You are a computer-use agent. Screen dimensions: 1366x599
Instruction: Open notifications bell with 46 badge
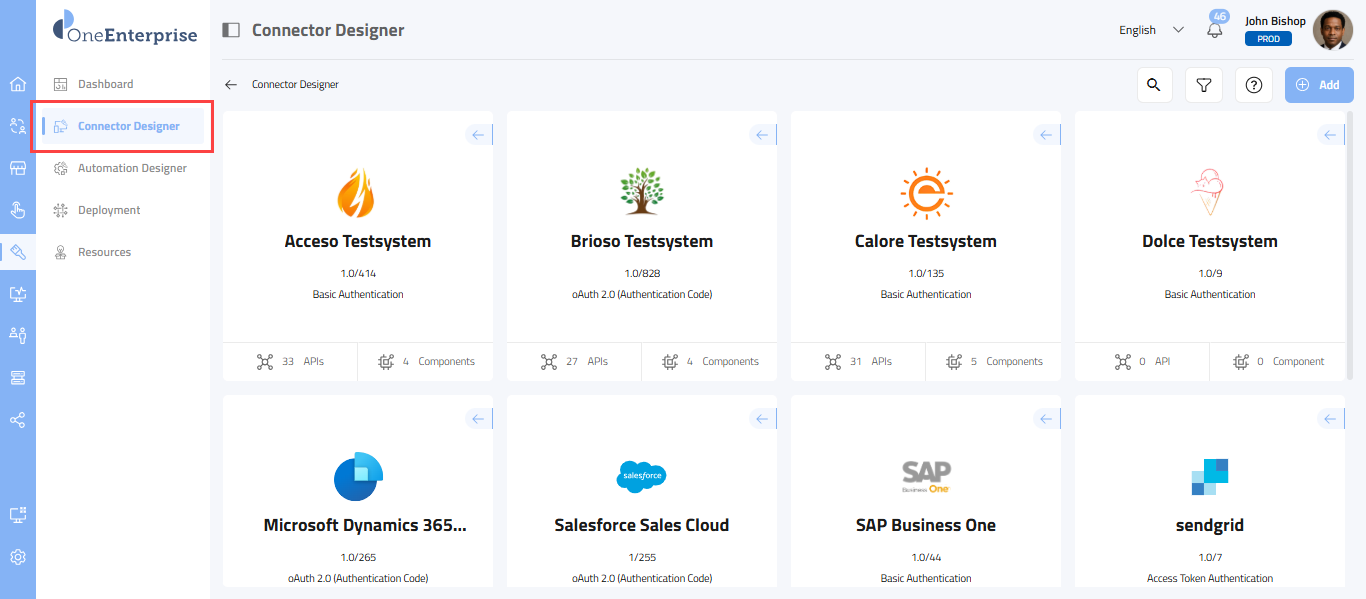tap(1215, 30)
